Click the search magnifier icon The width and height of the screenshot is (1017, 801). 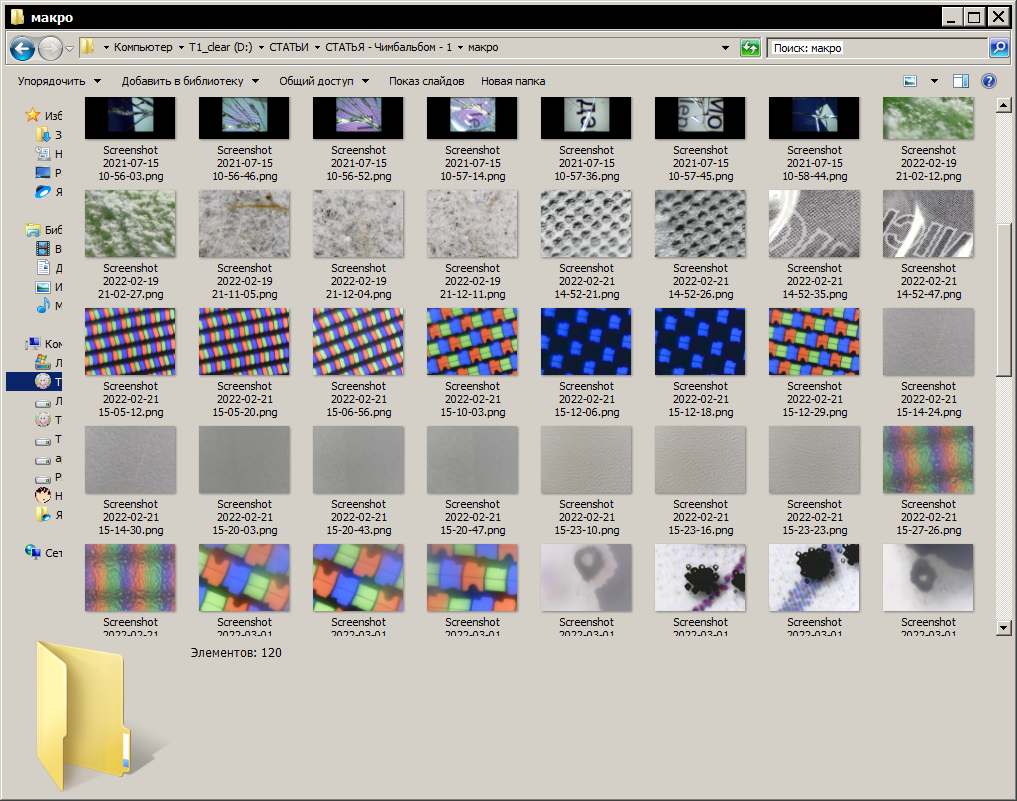point(998,48)
